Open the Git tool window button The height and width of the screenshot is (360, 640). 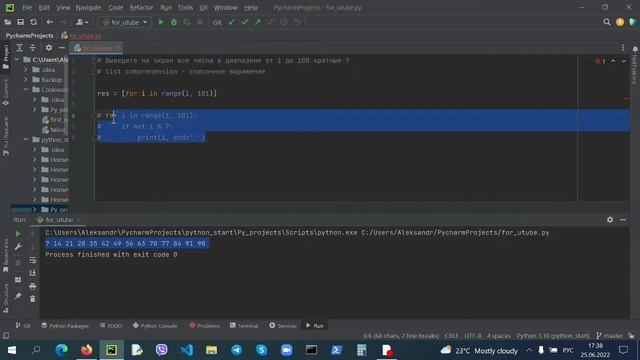coord(23,326)
